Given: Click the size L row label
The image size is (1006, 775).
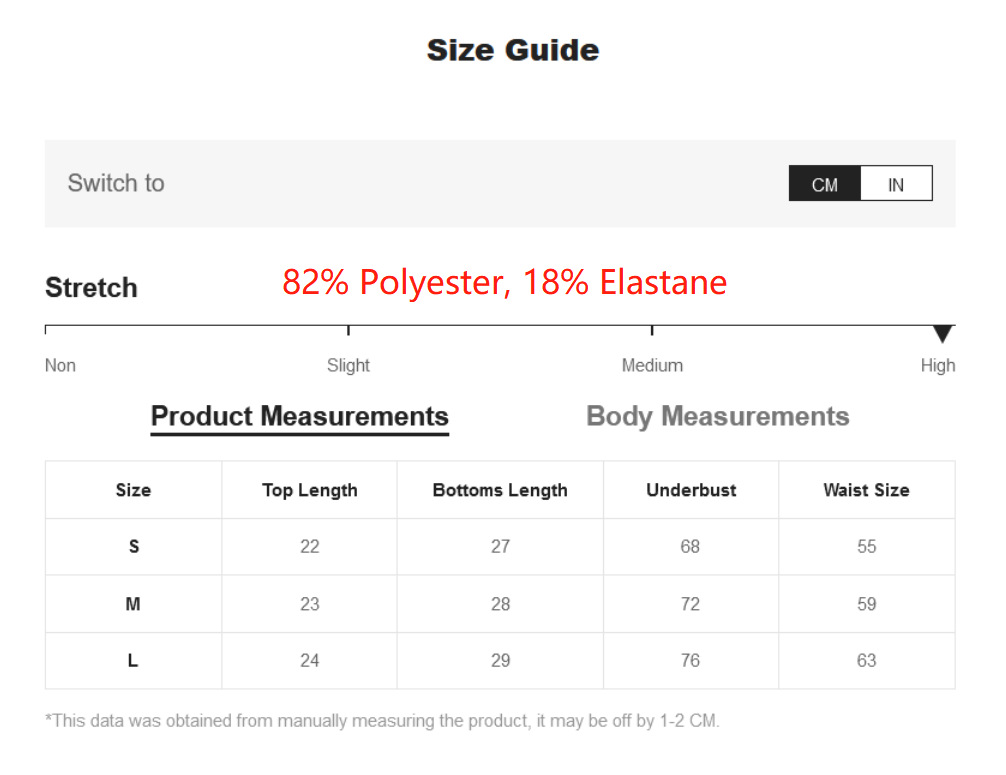Looking at the screenshot, I should pos(133,661).
